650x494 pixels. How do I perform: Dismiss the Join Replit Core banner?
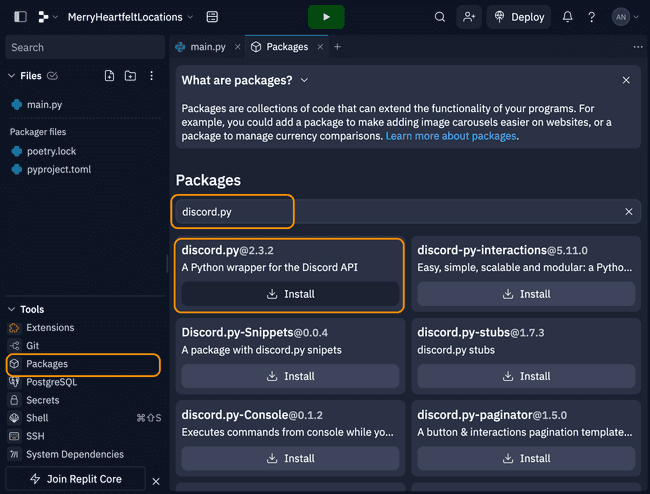(156, 482)
